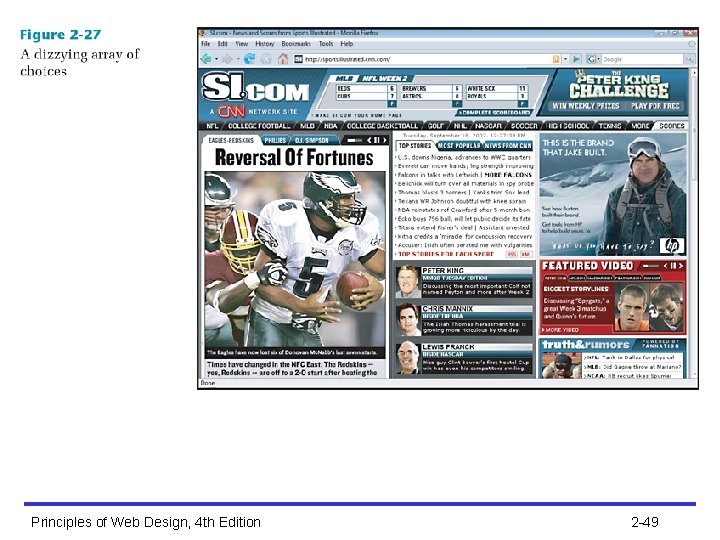Select the High School navigation tab

[568, 126]
